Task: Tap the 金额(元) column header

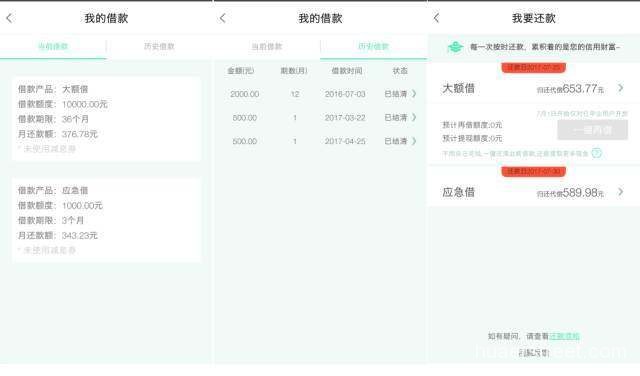Action: pos(240,71)
